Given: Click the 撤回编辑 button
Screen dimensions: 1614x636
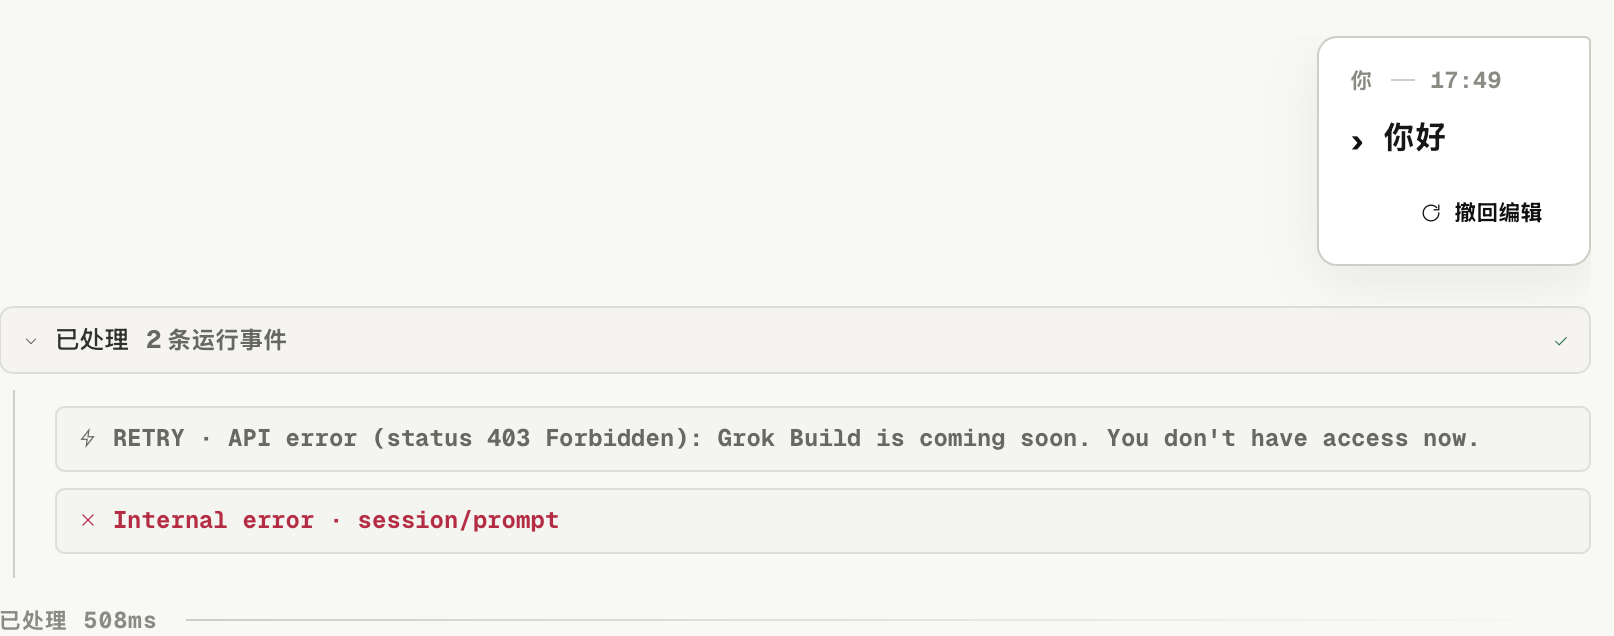Looking at the screenshot, I should (1482, 212).
